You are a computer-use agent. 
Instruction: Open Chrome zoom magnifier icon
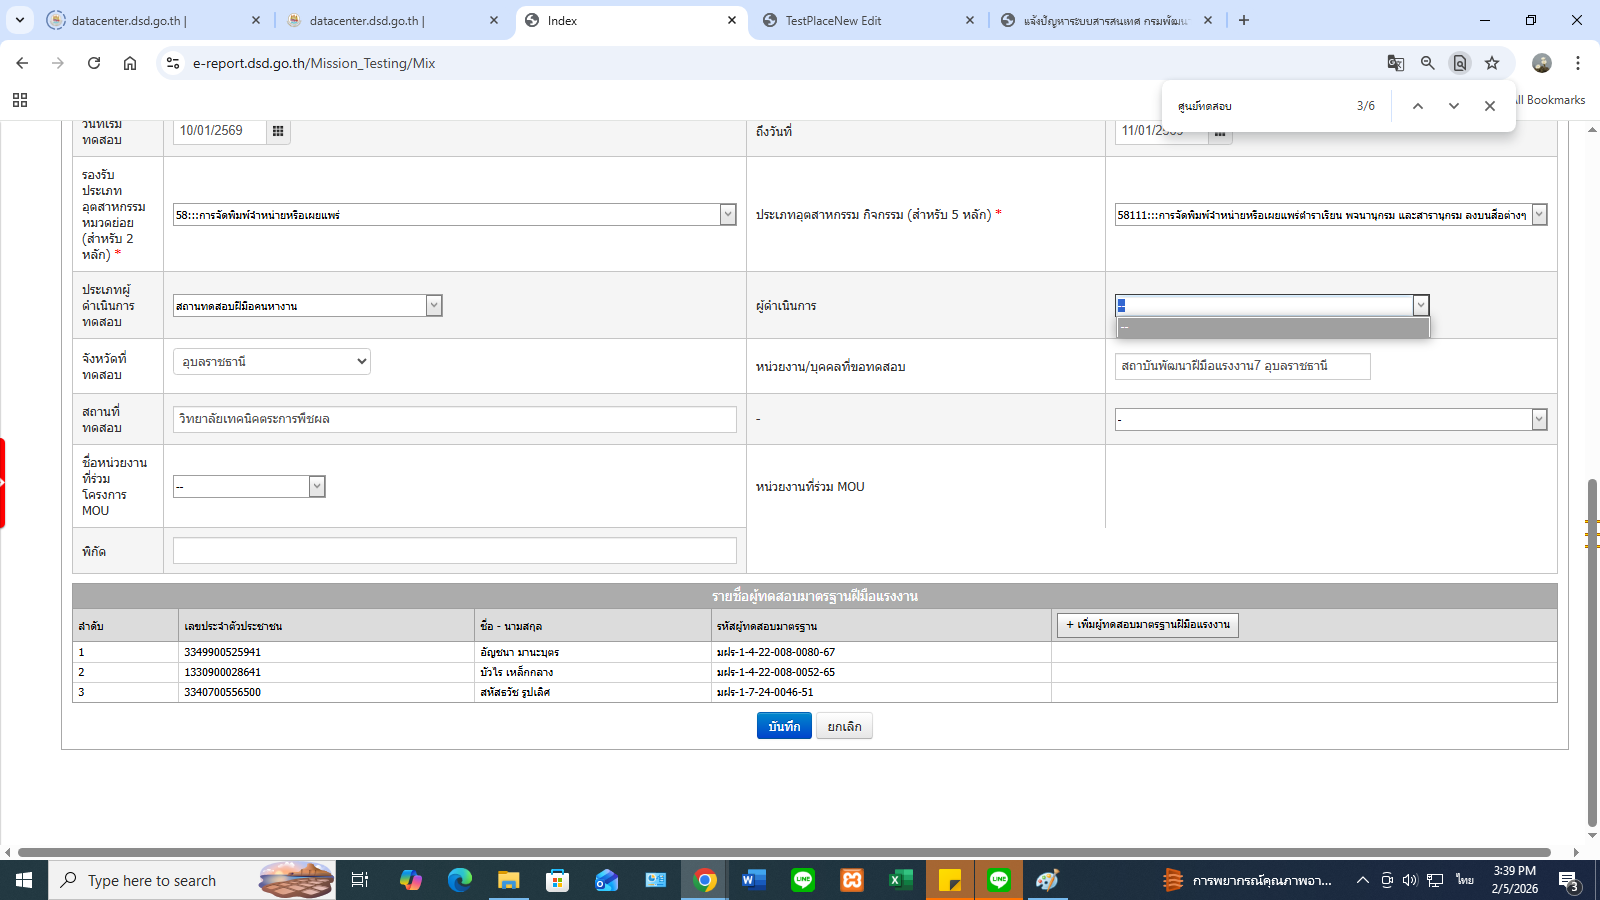point(1427,63)
